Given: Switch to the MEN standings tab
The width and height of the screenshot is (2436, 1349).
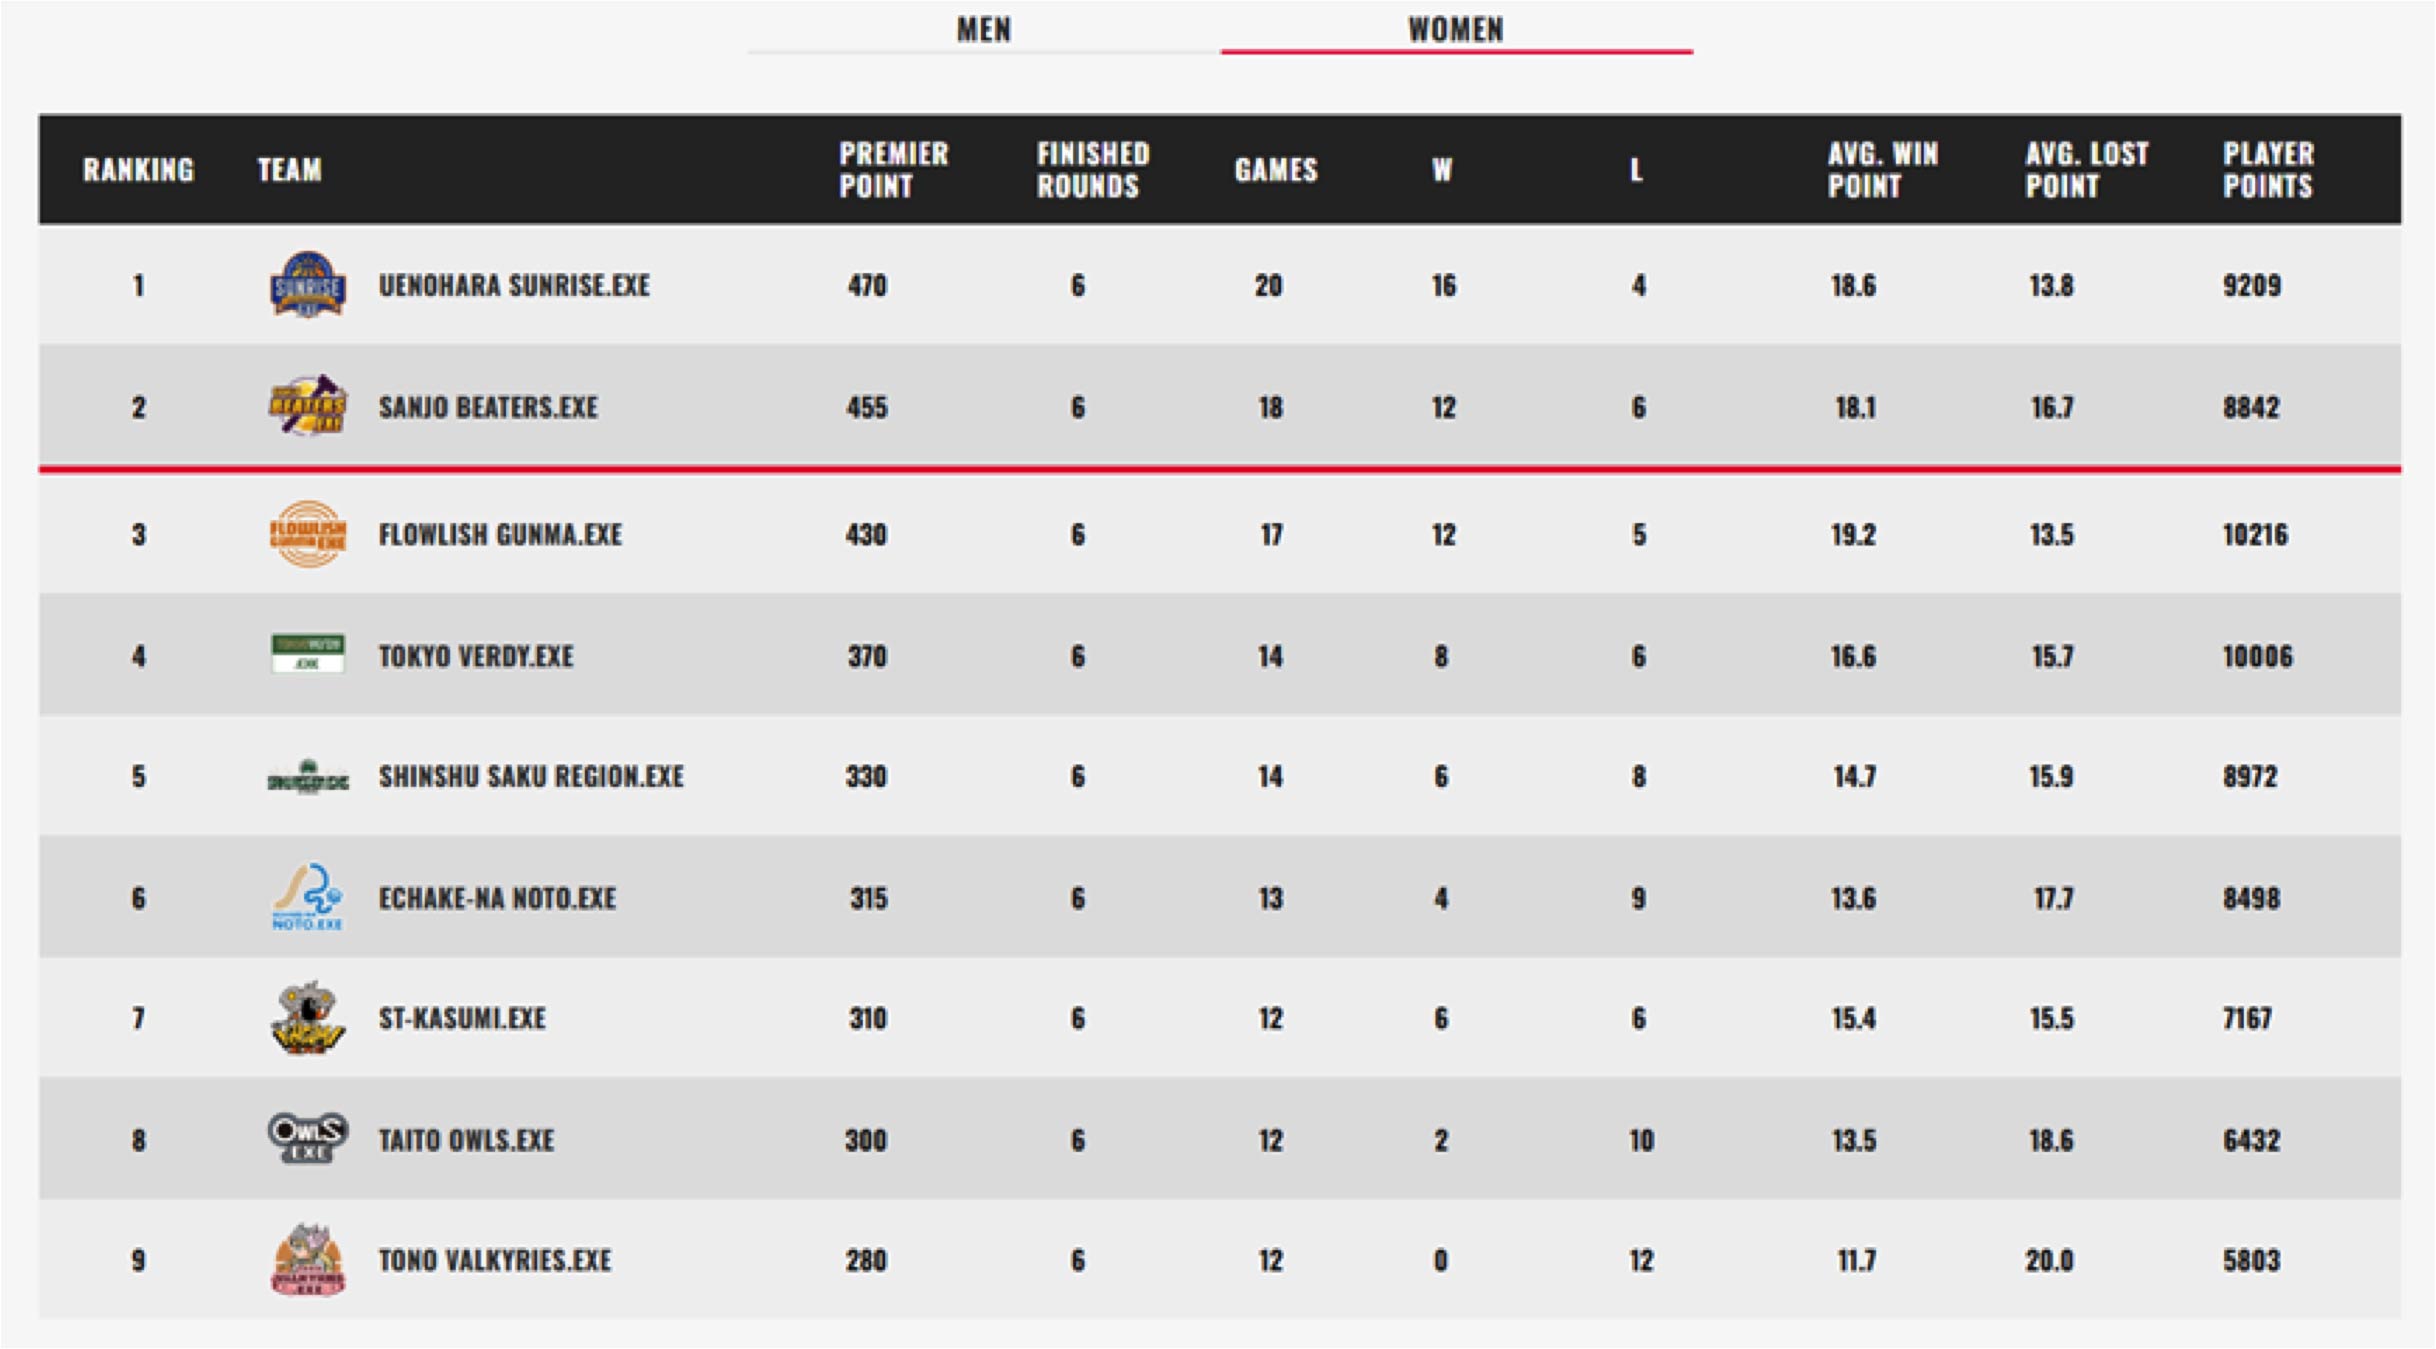Looking at the screenshot, I should 984,30.
